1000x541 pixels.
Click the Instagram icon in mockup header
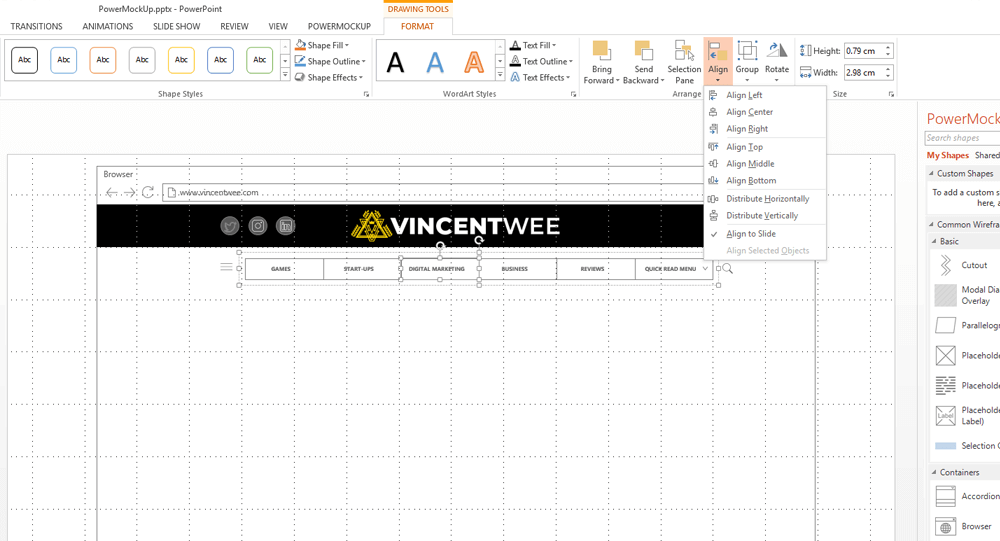[258, 226]
